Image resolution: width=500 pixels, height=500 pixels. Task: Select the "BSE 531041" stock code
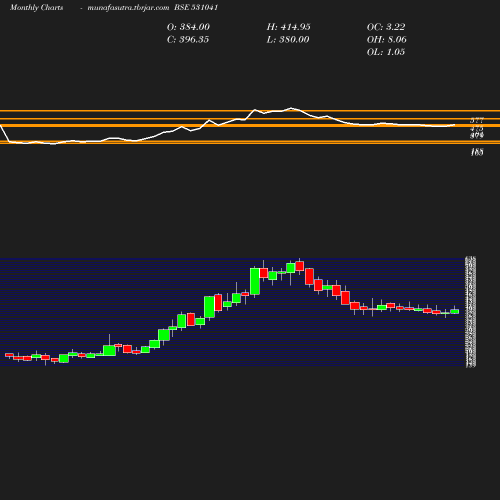(196, 7)
